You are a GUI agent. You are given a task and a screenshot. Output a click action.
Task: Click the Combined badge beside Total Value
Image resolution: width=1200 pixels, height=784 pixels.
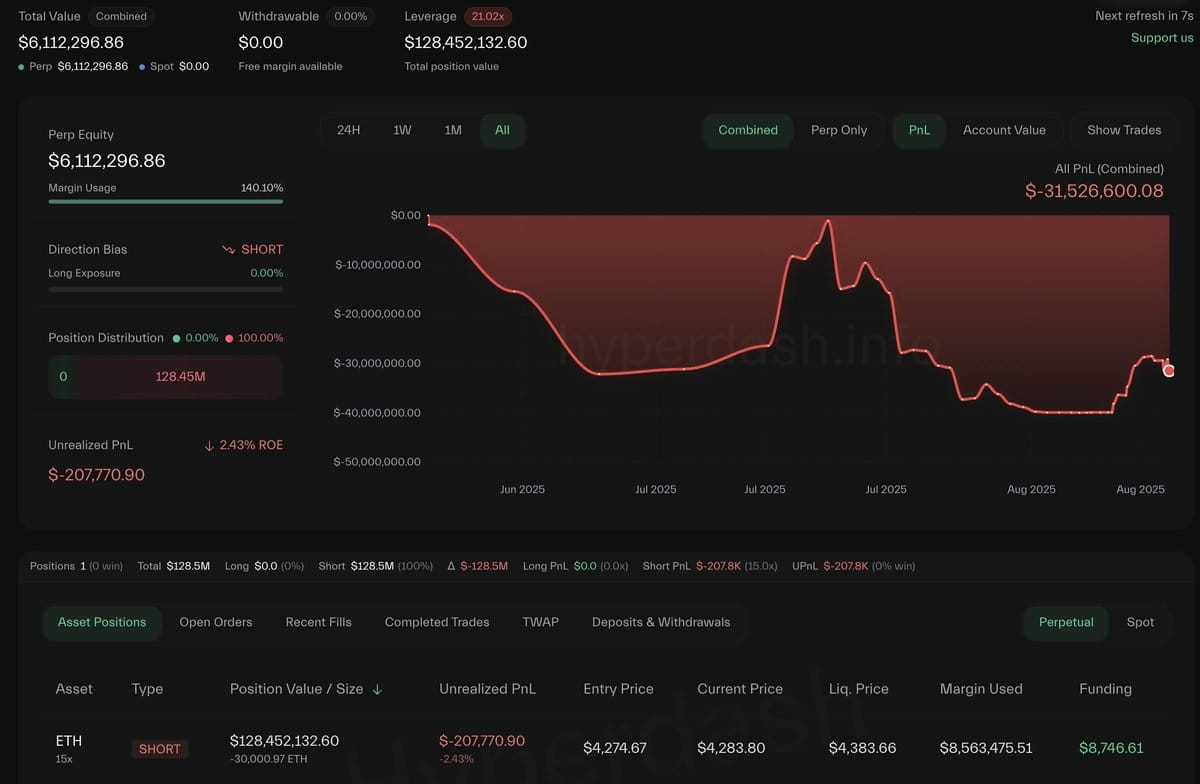[x=121, y=16]
